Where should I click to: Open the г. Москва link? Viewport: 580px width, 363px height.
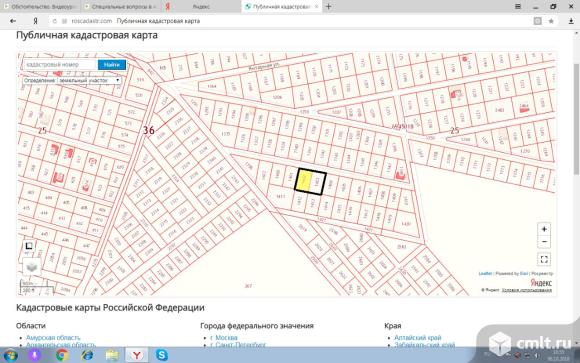(x=224, y=337)
